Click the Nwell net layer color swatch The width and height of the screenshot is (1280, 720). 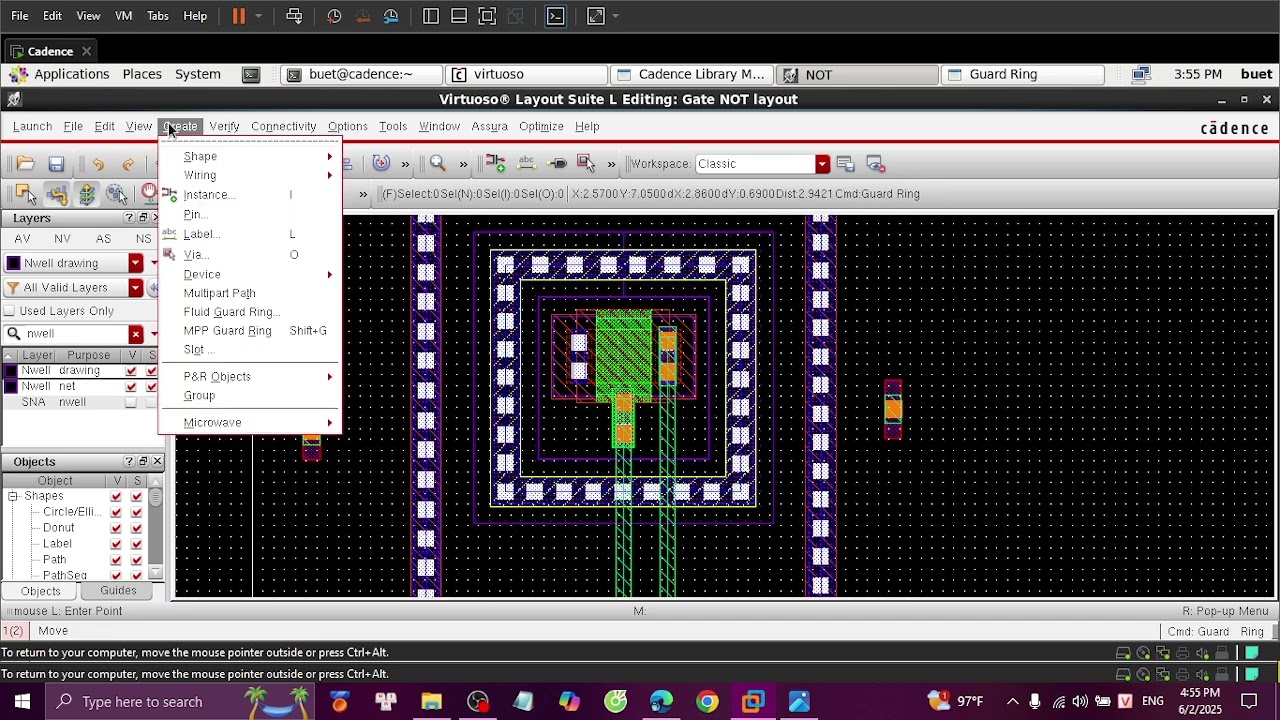11,387
